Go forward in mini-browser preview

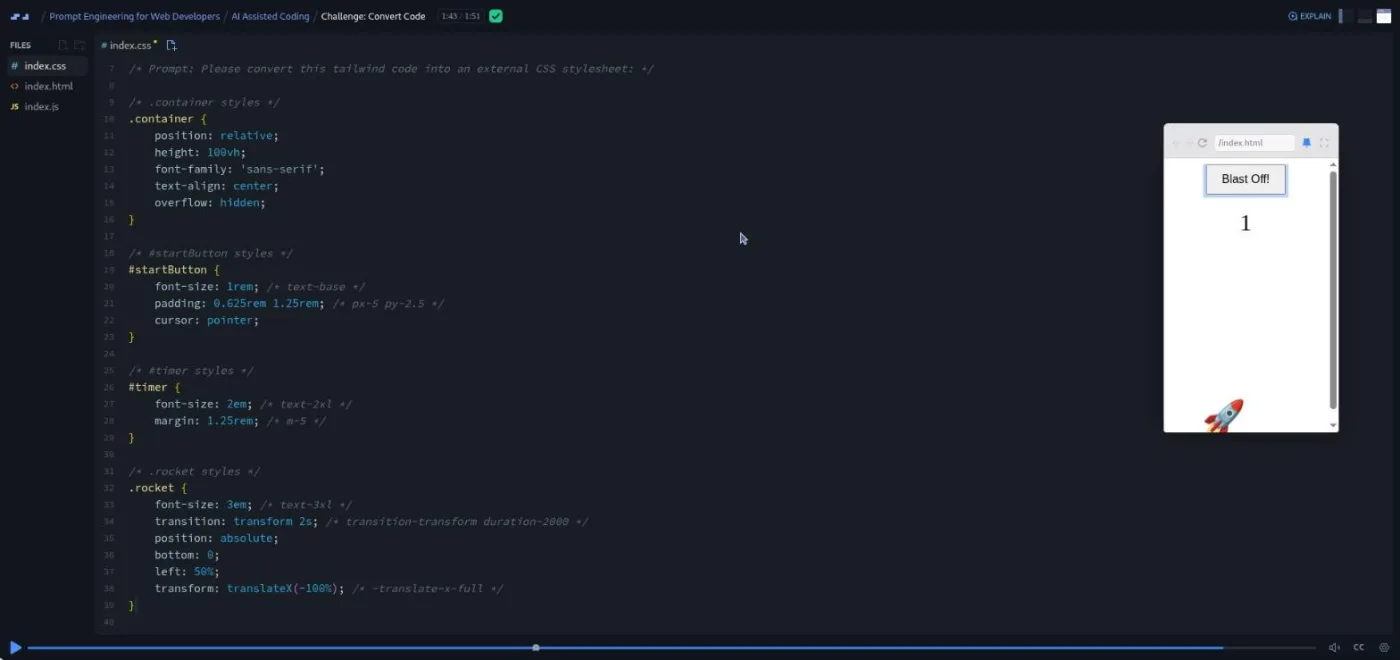[x=1189, y=143]
